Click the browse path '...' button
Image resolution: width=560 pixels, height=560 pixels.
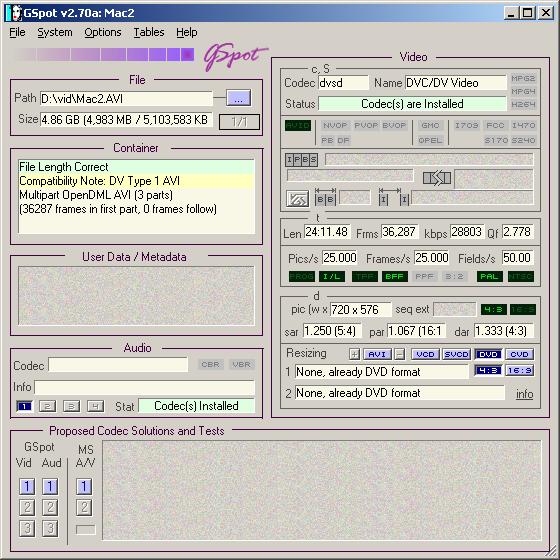point(239,98)
